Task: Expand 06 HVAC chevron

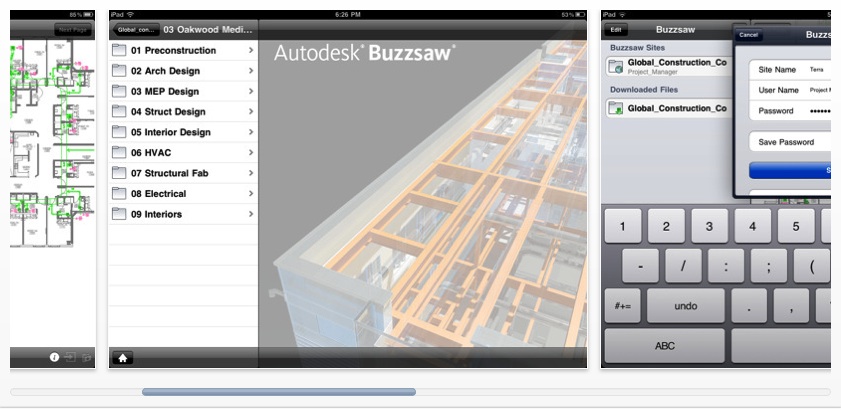Action: click(250, 152)
